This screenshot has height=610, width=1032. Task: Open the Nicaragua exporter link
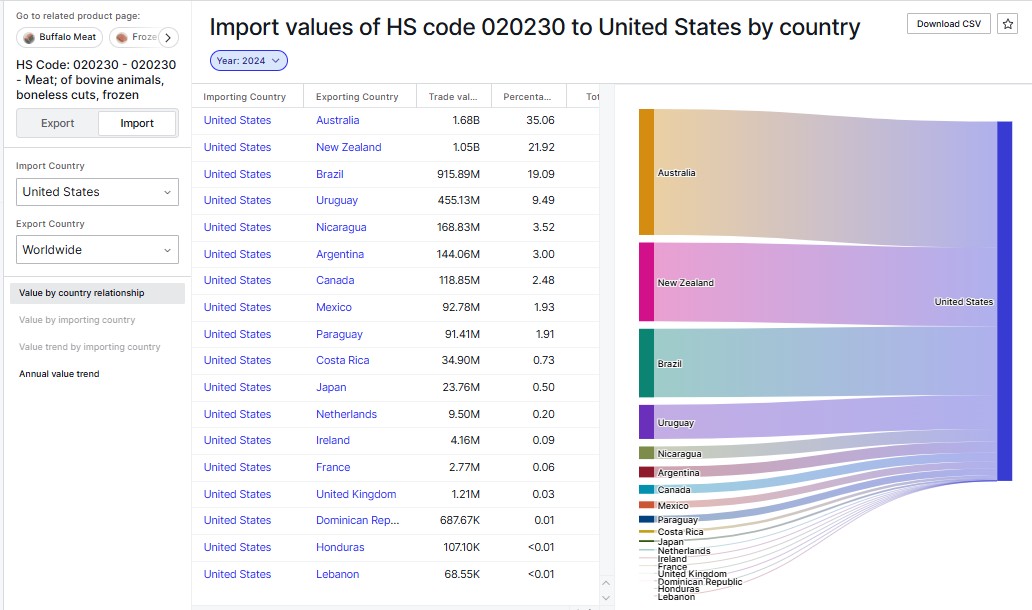(341, 227)
